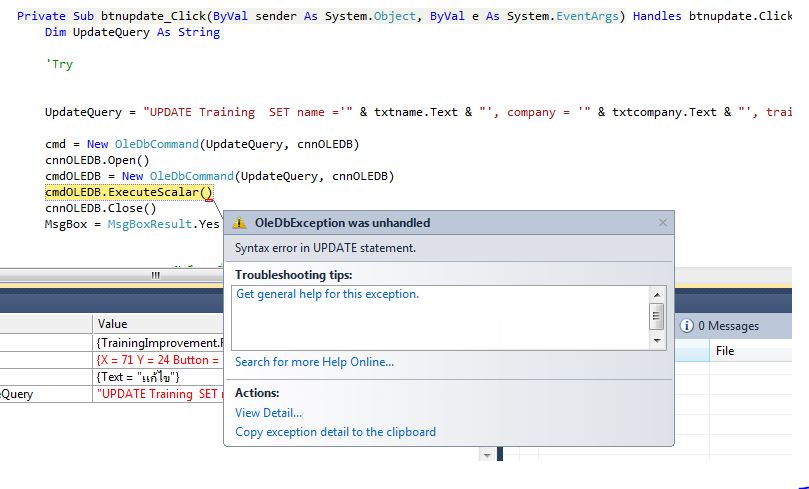This screenshot has width=809, height=489.
Task: Click the horizontal scrollbar thumb under code editor
Action: pyautogui.click(x=155, y=275)
